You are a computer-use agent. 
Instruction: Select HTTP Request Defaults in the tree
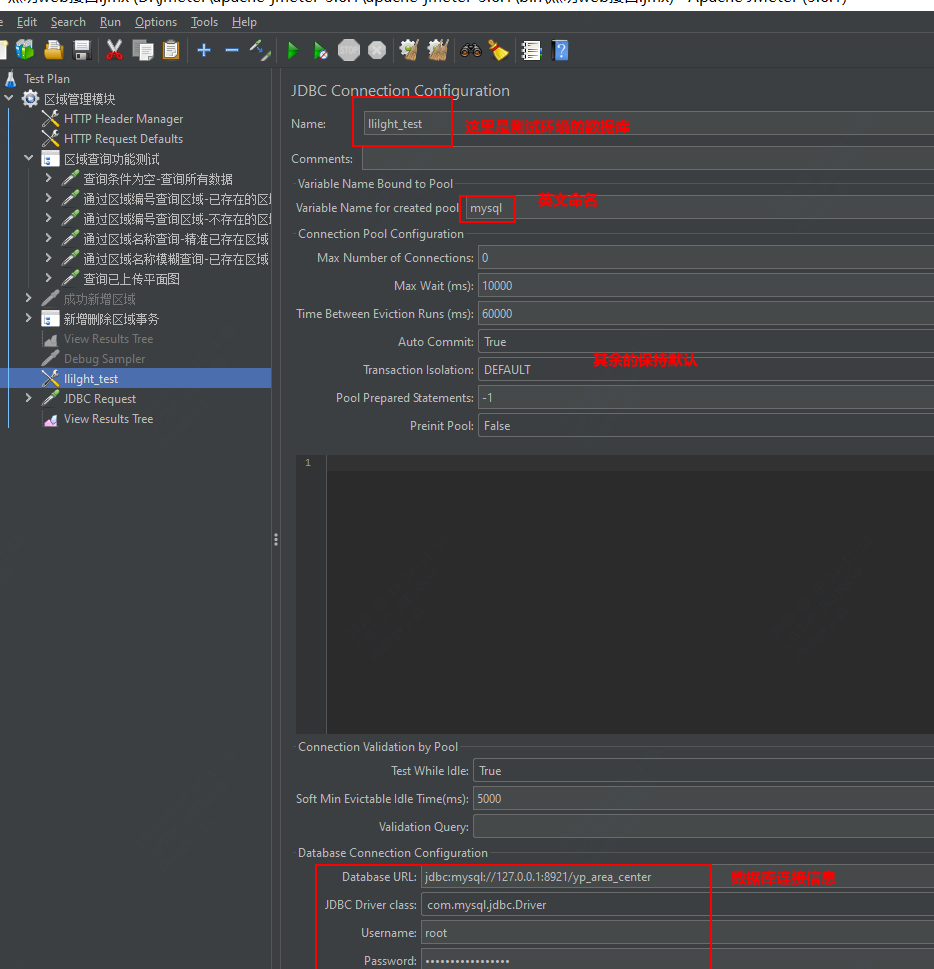coord(123,138)
